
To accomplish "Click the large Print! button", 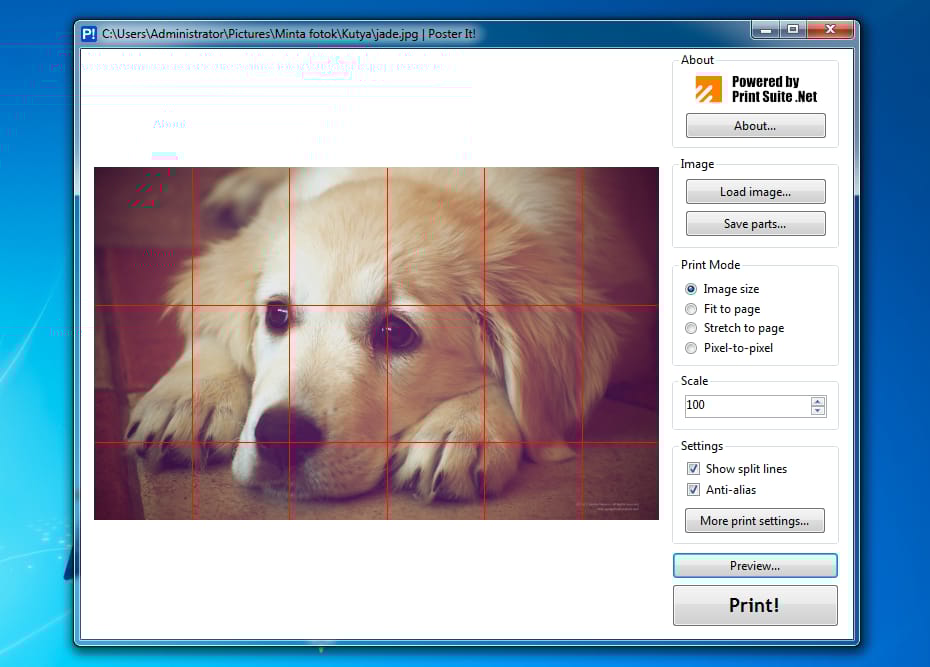I will 755,605.
